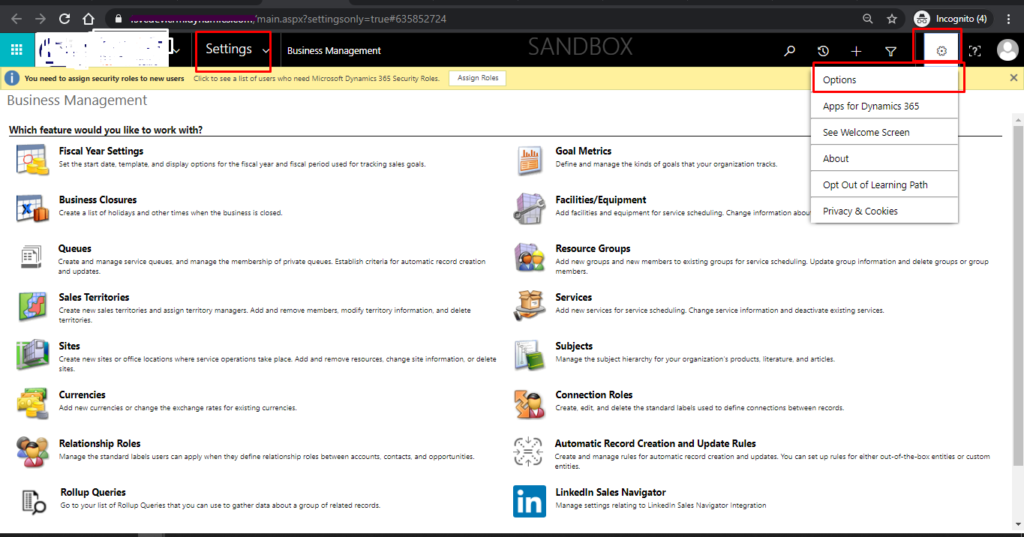1024x537 pixels.
Task: Open the Queues link
Action: coord(74,249)
